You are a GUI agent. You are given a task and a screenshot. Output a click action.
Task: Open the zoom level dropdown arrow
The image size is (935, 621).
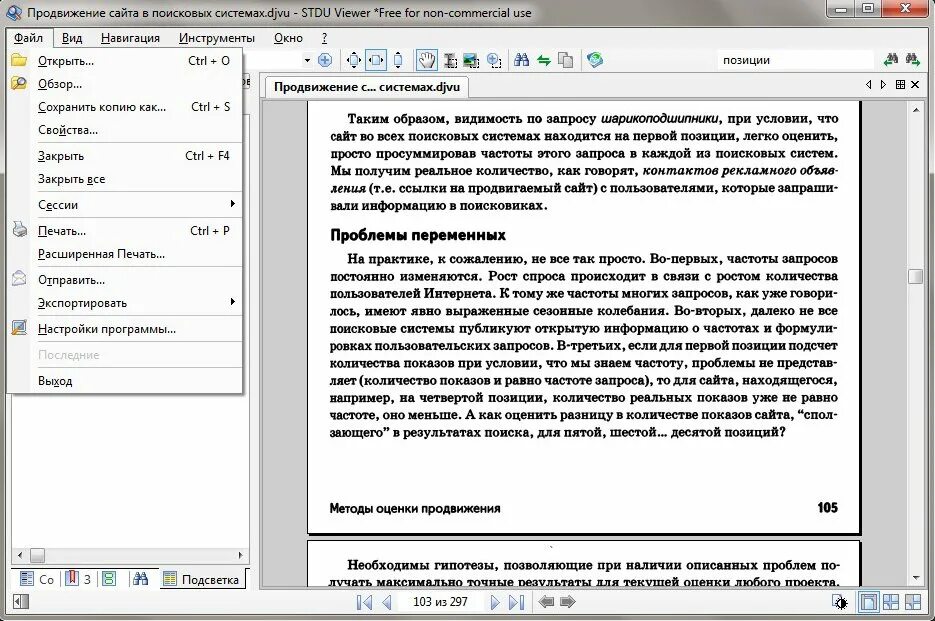tap(307, 60)
